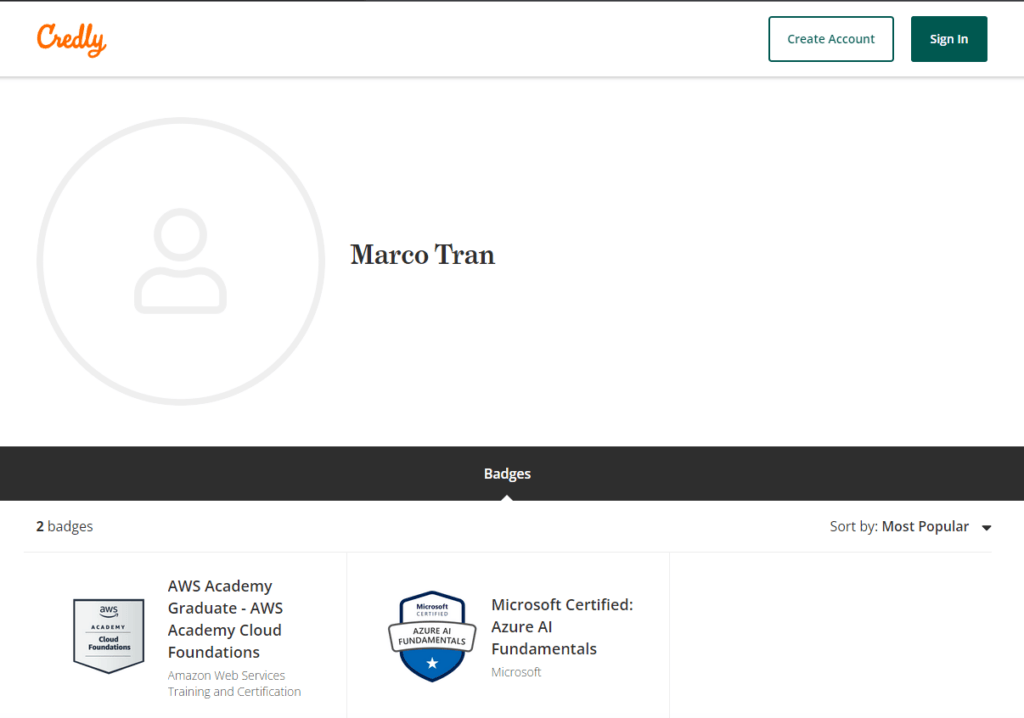The width and height of the screenshot is (1024, 718).
Task: Click the person silhouette inside the avatar circle
Action: [181, 260]
